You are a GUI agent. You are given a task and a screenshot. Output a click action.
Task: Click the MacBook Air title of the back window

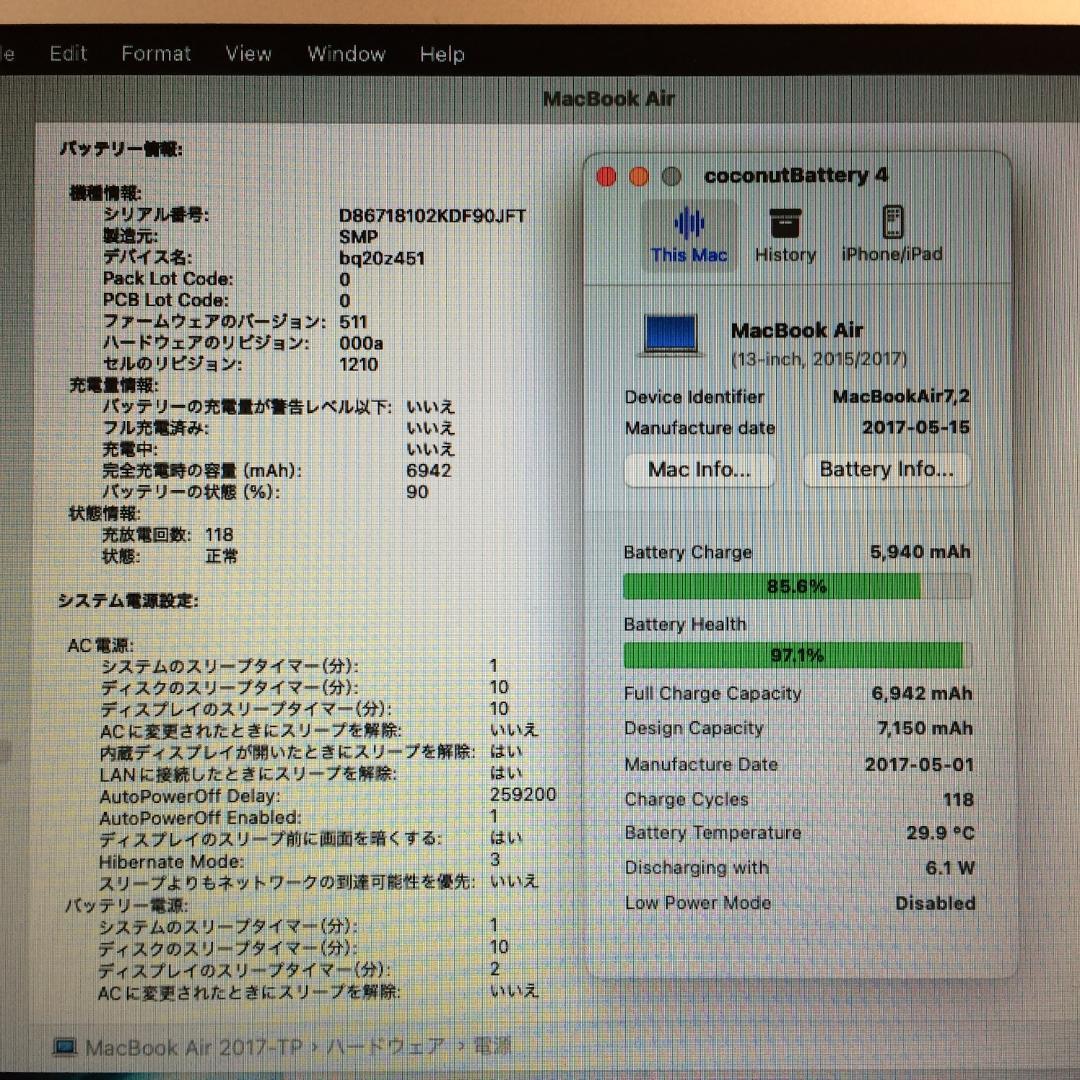click(609, 99)
